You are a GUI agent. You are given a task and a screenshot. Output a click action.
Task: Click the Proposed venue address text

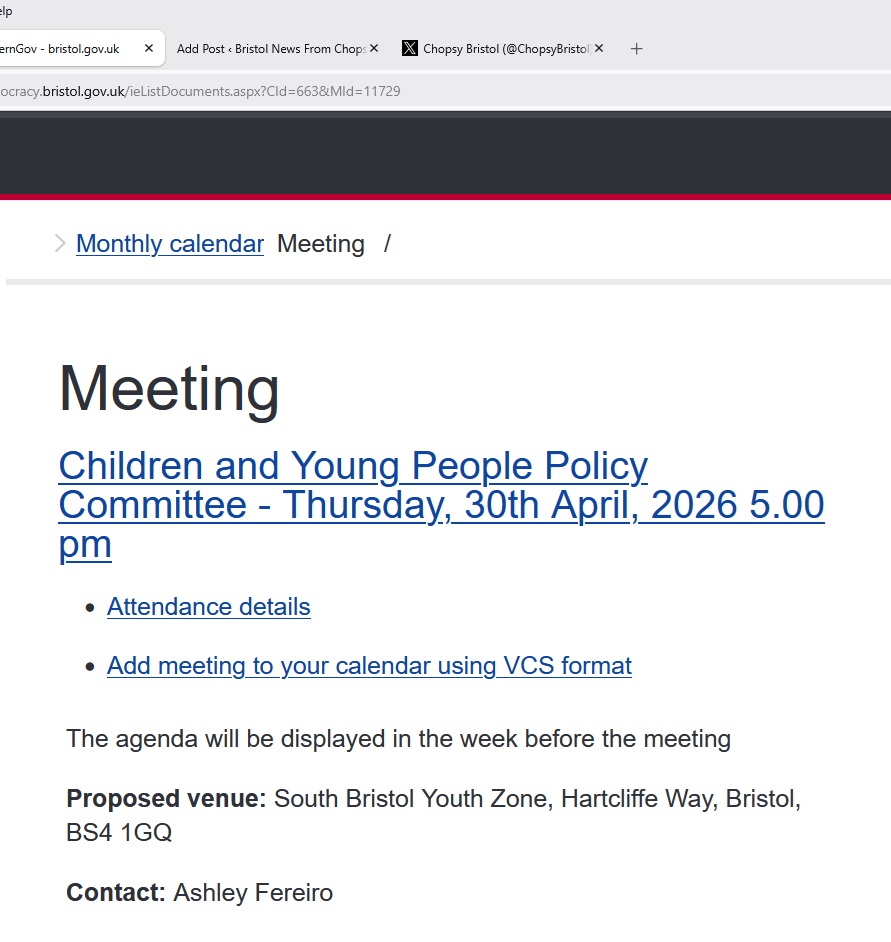pyautogui.click(x=536, y=799)
